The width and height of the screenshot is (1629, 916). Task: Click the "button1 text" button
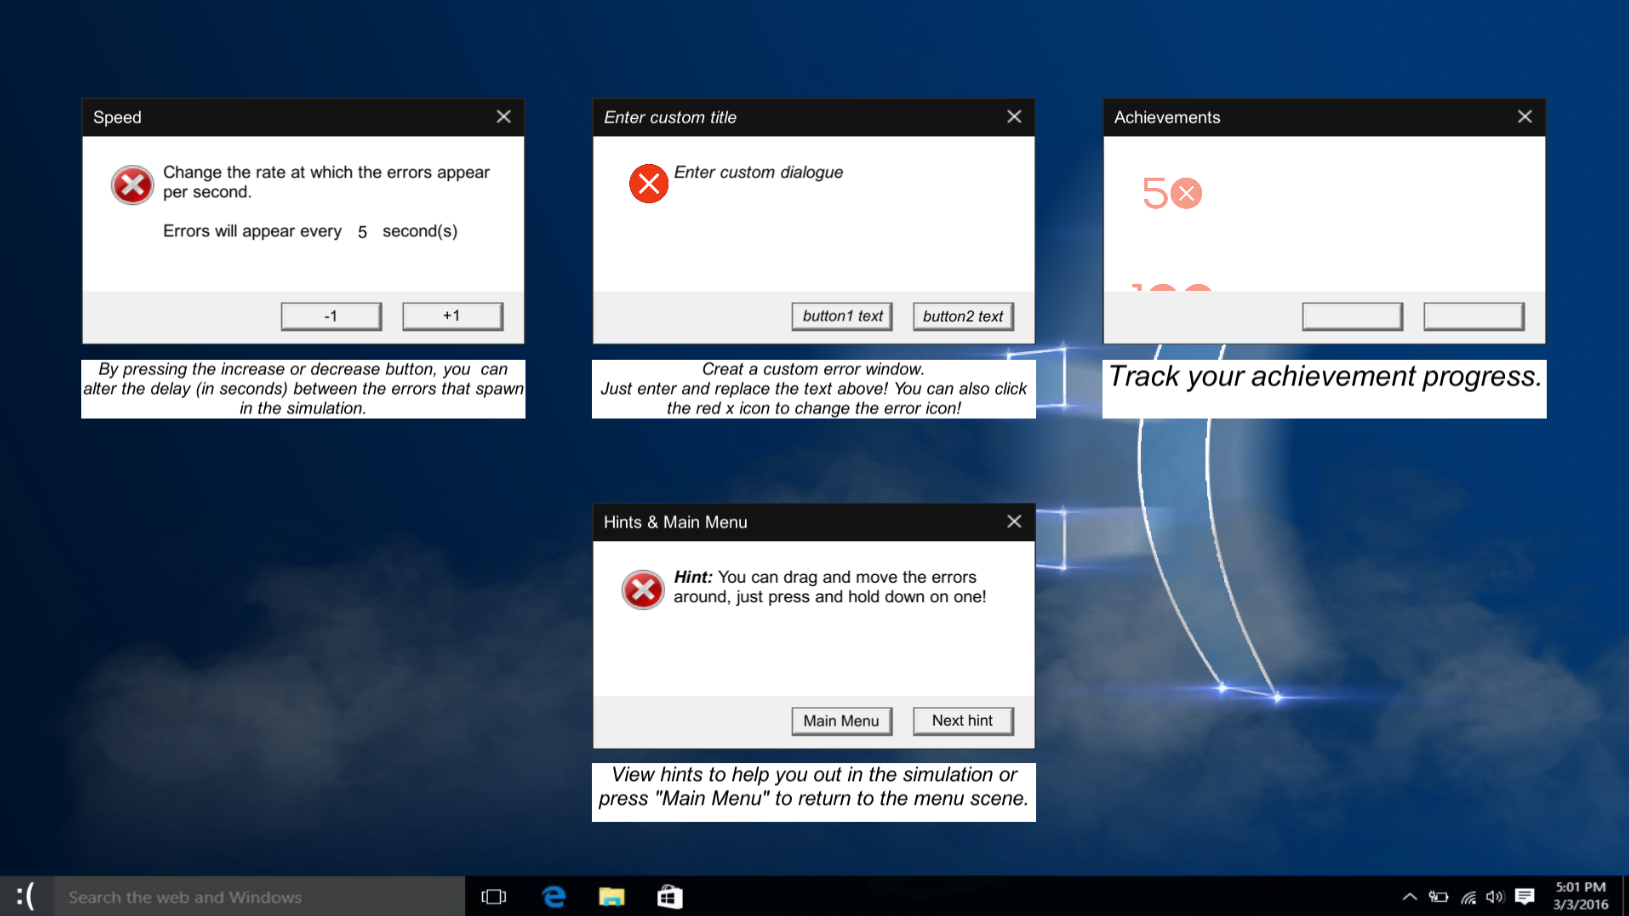click(x=842, y=316)
